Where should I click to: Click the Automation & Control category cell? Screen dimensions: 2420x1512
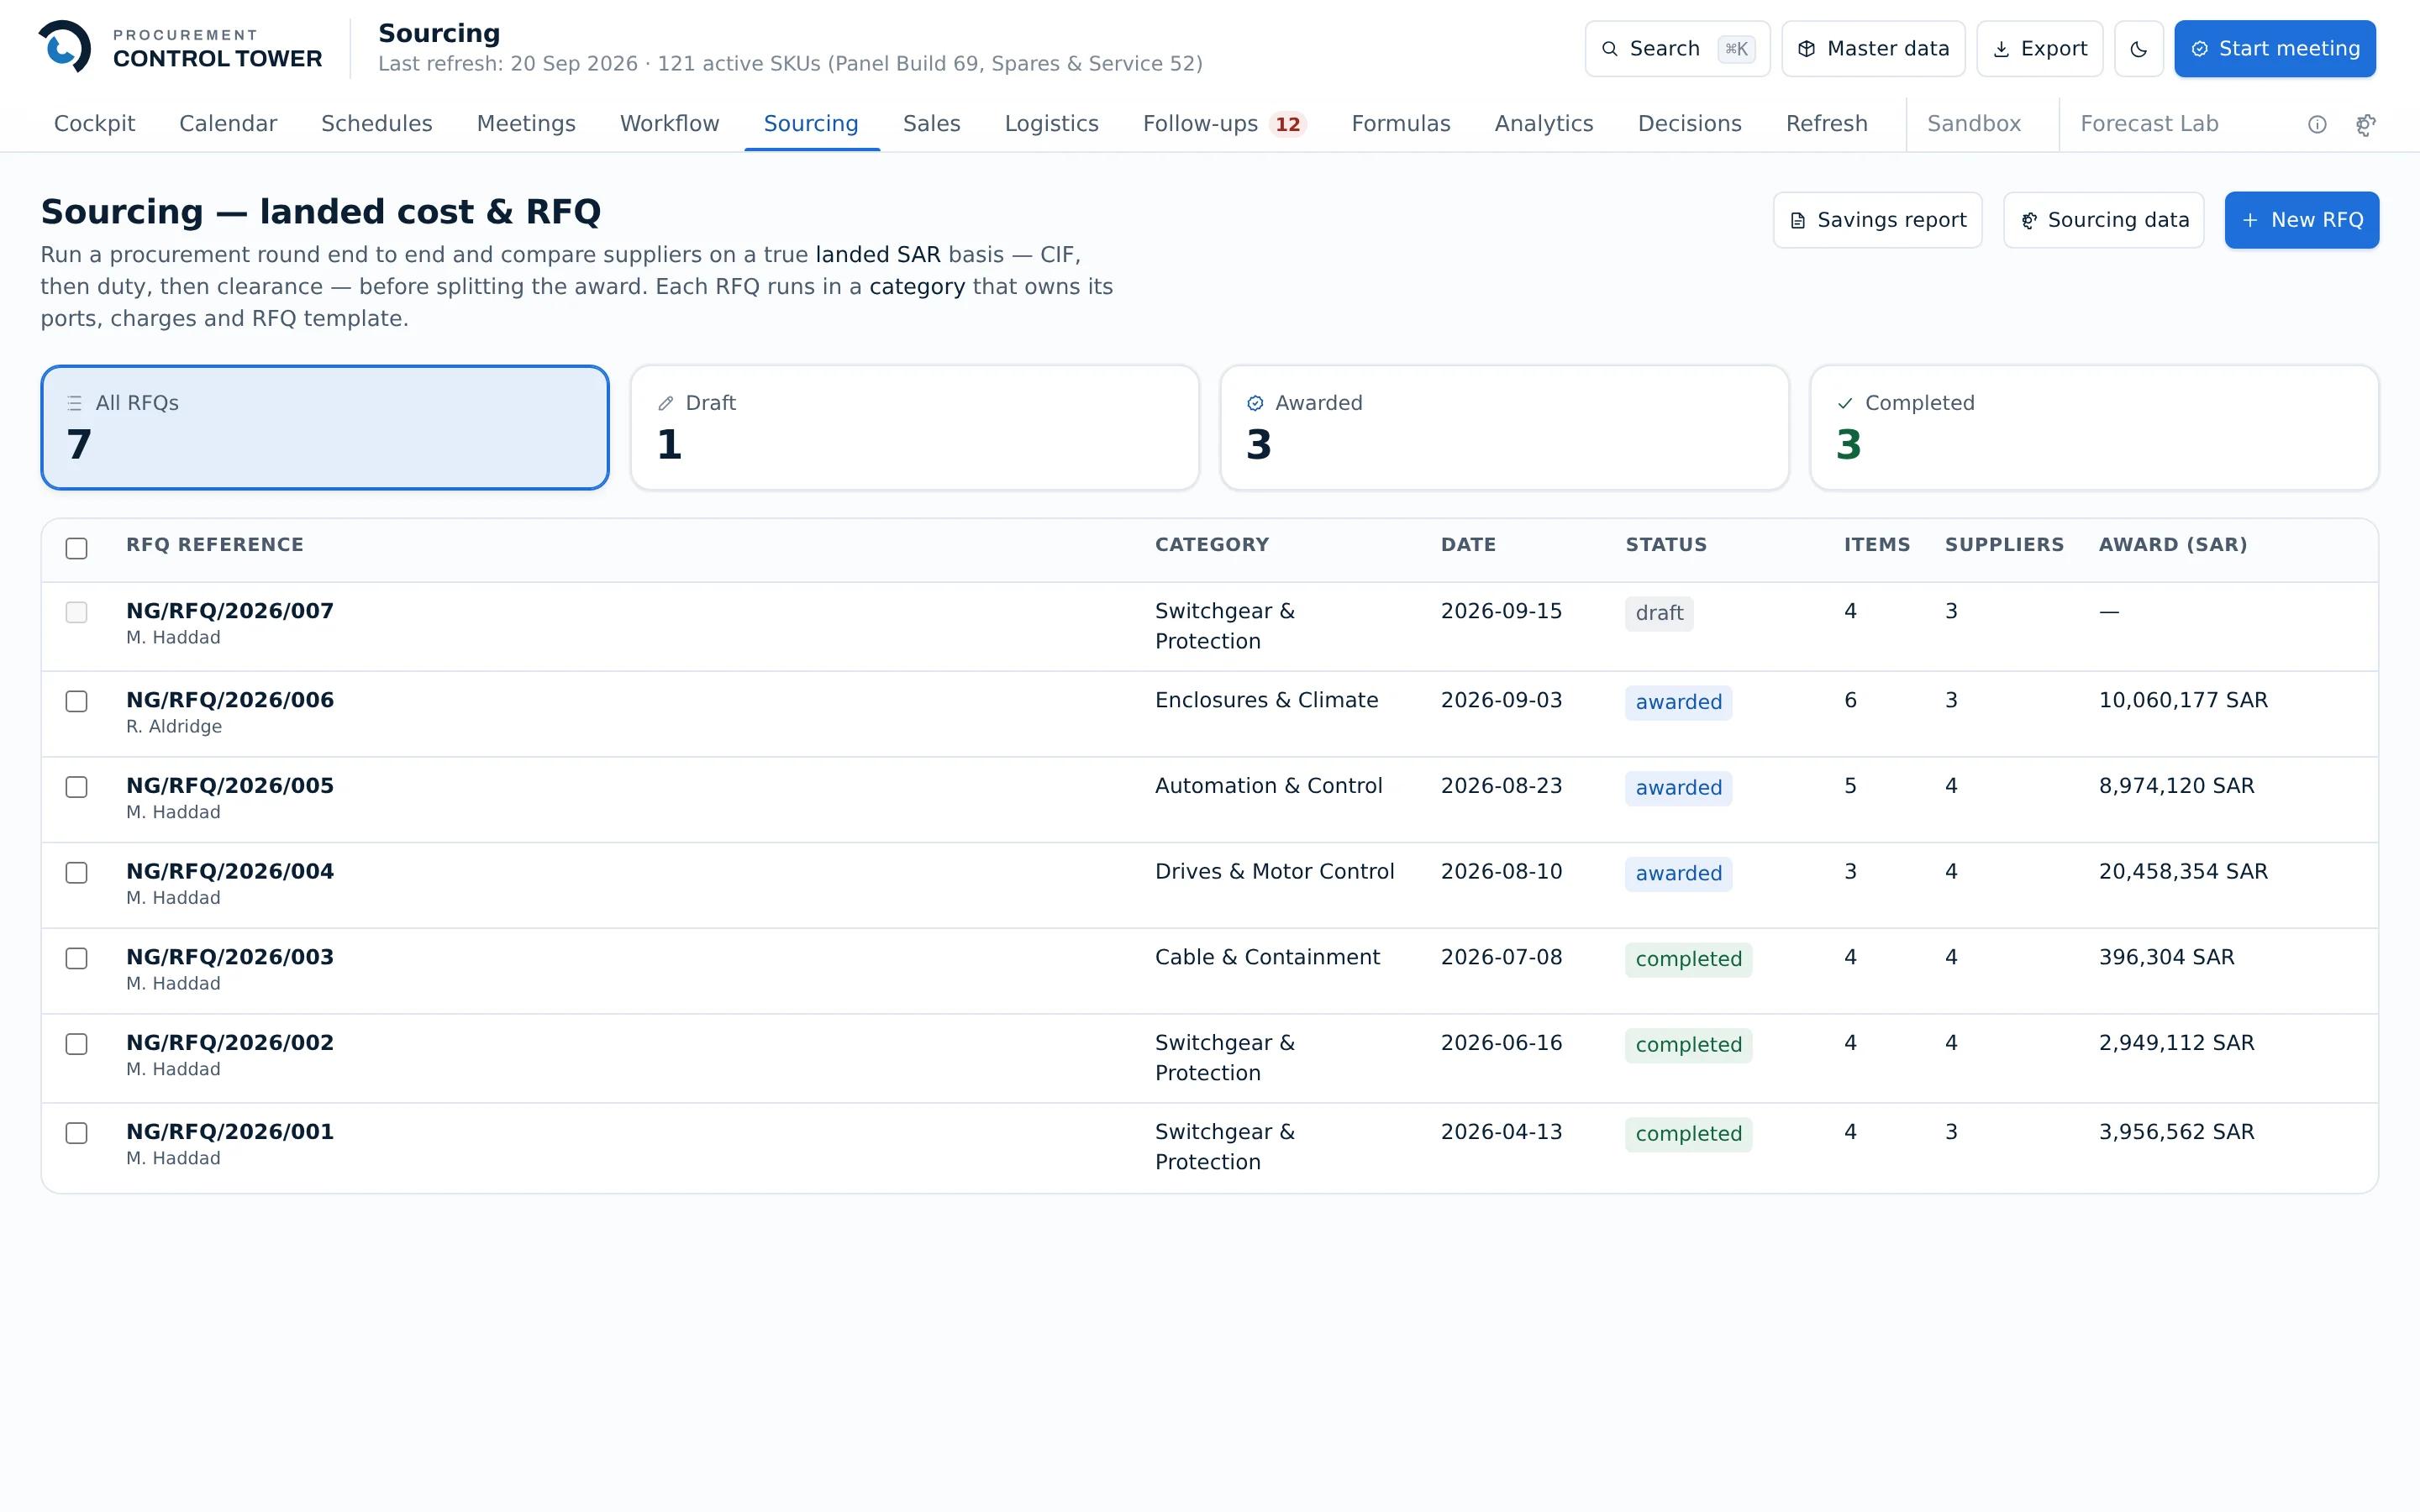[1268, 786]
